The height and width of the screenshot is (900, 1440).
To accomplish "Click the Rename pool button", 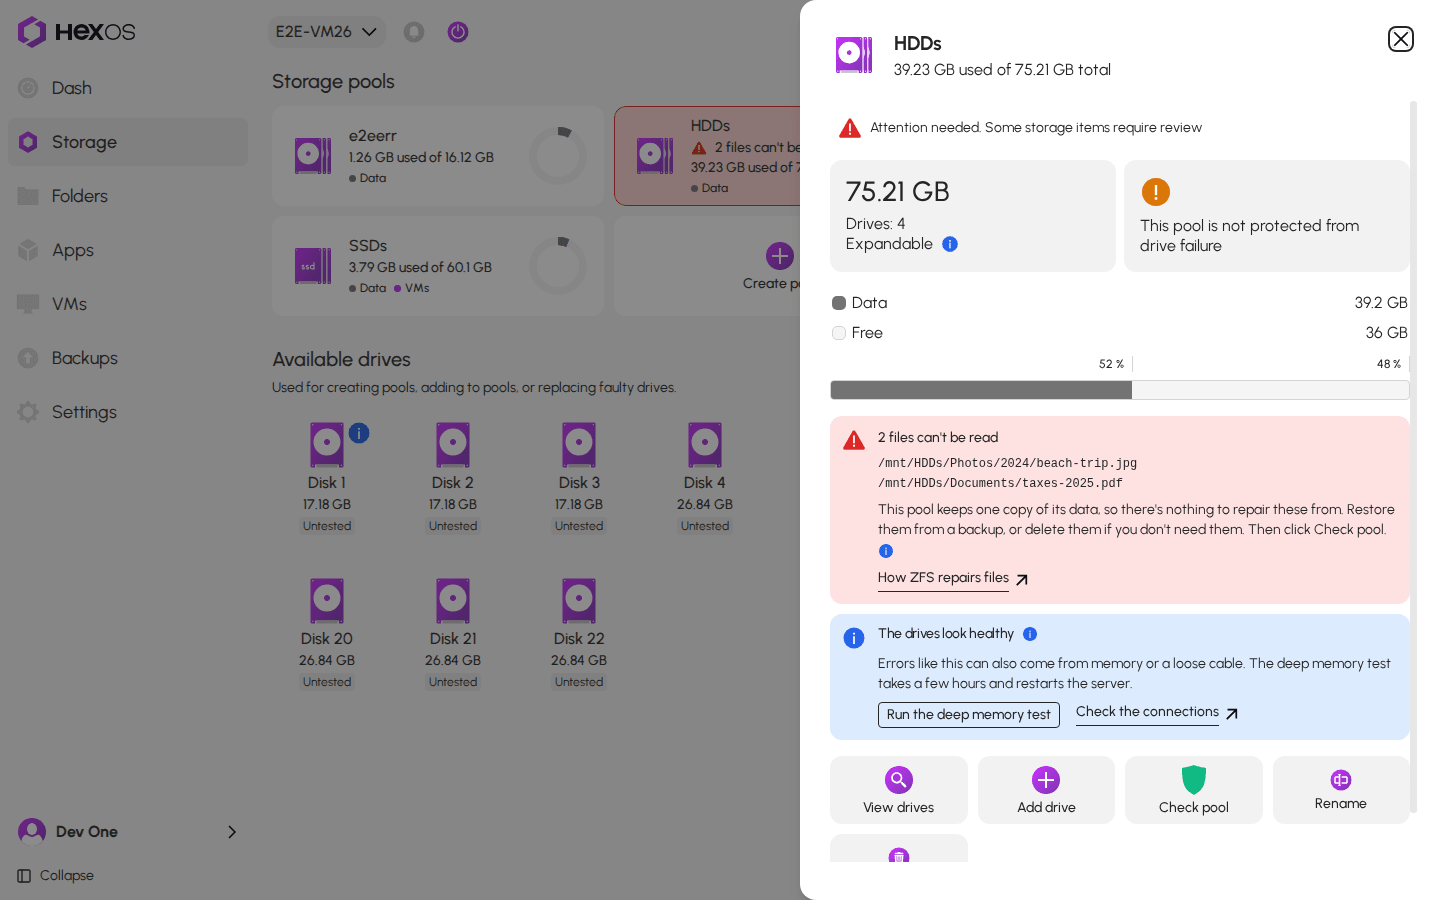I will (x=1340, y=790).
